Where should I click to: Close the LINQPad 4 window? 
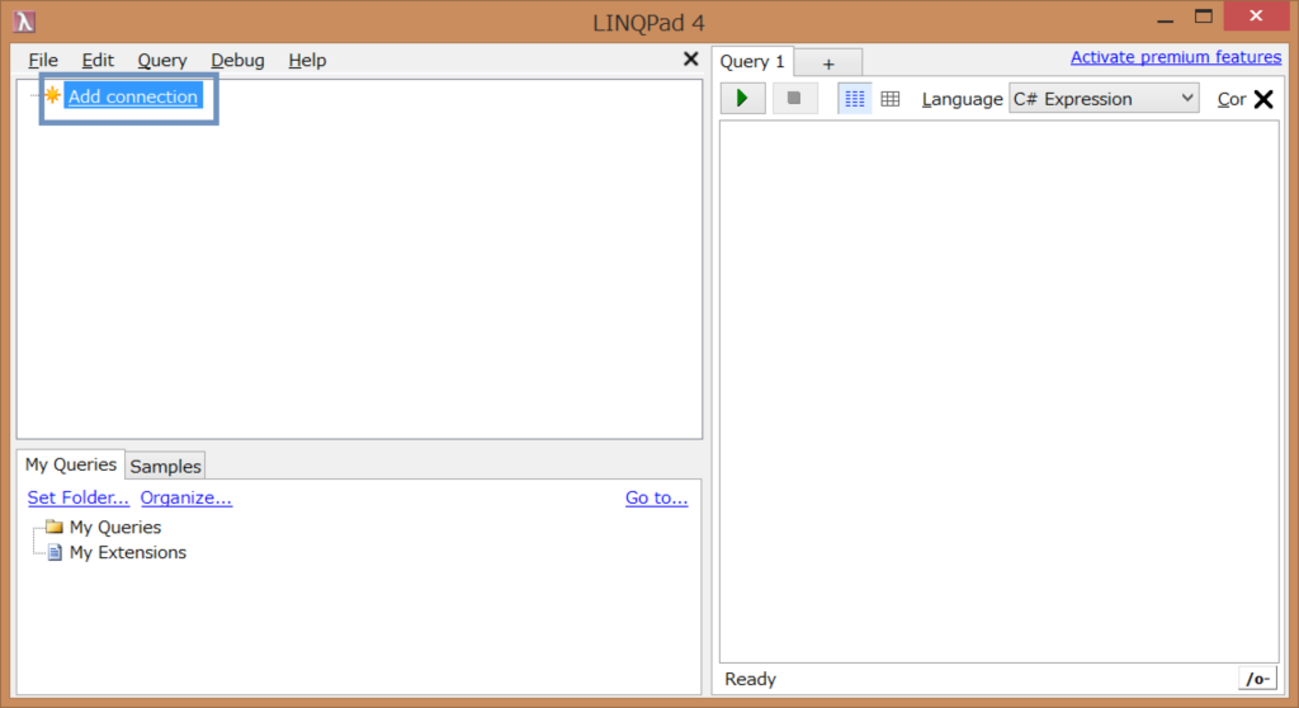[x=1258, y=16]
